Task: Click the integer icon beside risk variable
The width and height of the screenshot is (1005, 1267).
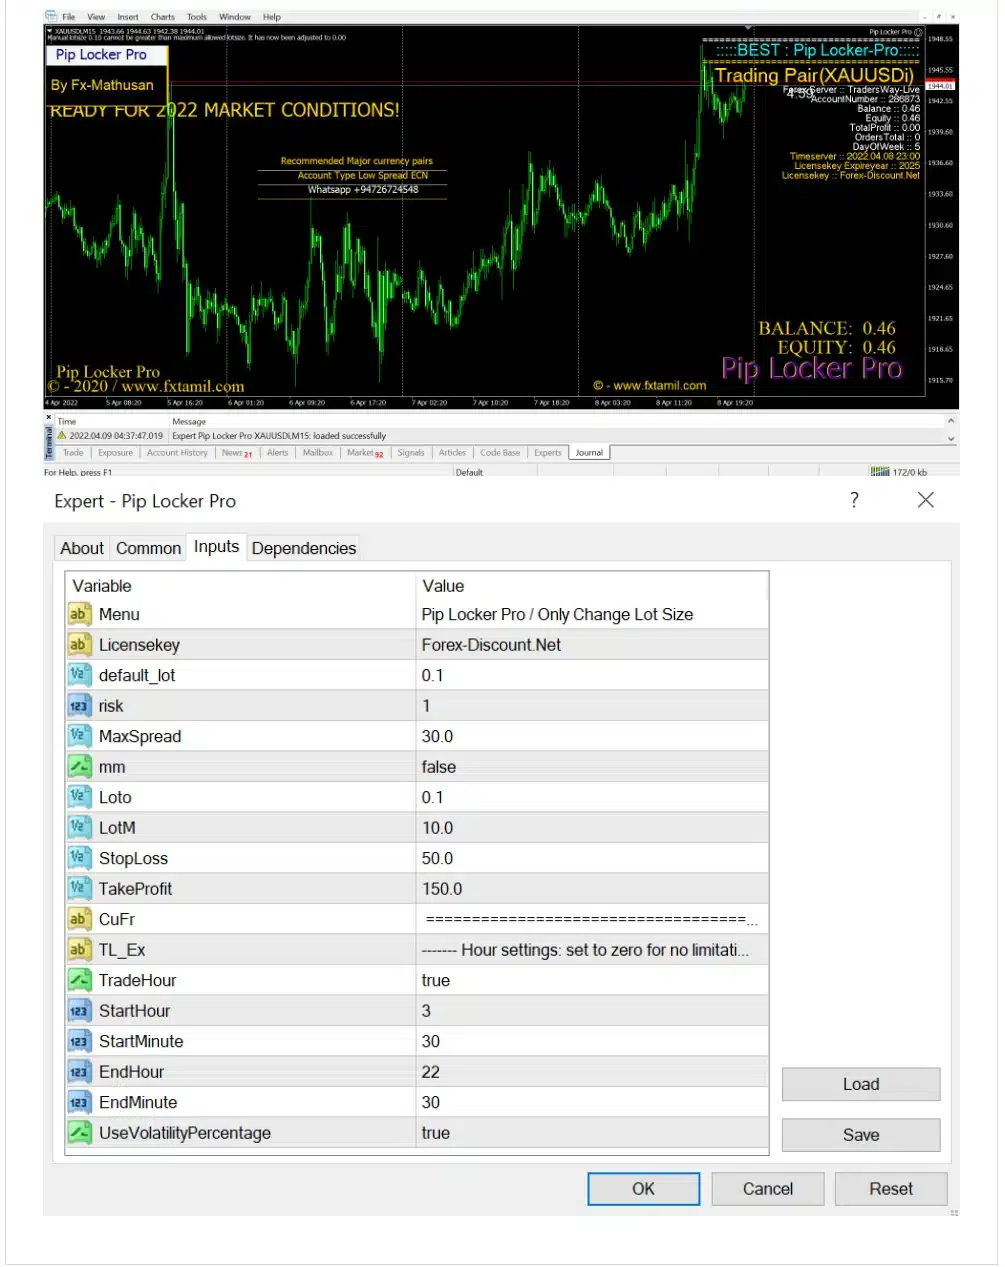Action: click(x=78, y=706)
